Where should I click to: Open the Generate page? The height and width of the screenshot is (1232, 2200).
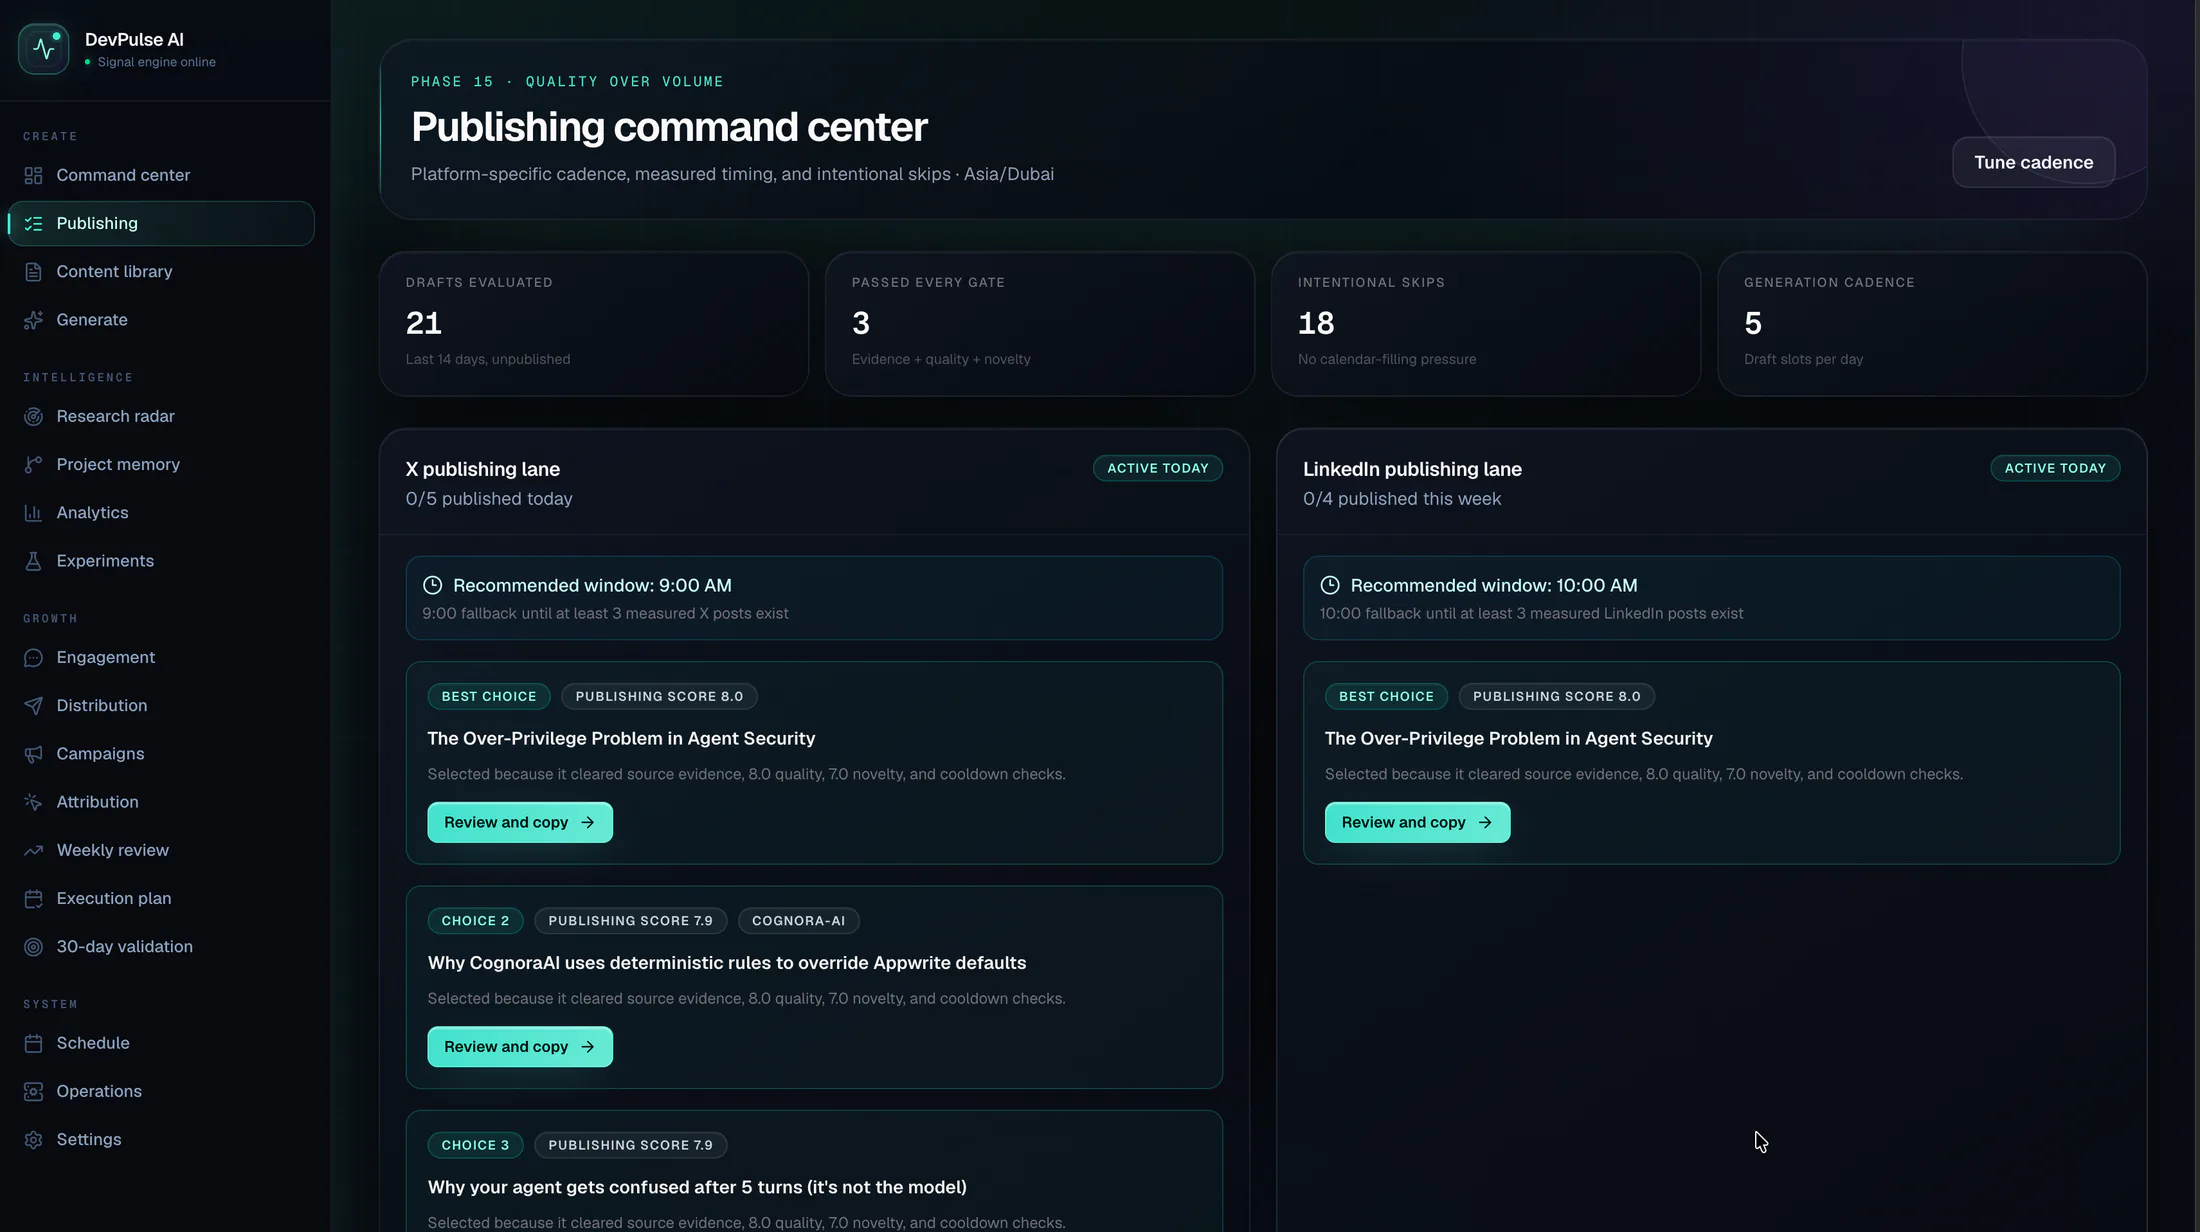161,320
